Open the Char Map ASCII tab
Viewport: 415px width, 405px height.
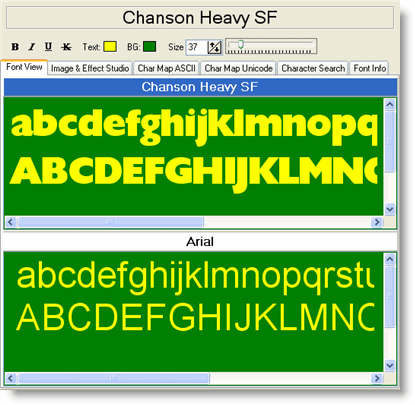[x=166, y=68]
